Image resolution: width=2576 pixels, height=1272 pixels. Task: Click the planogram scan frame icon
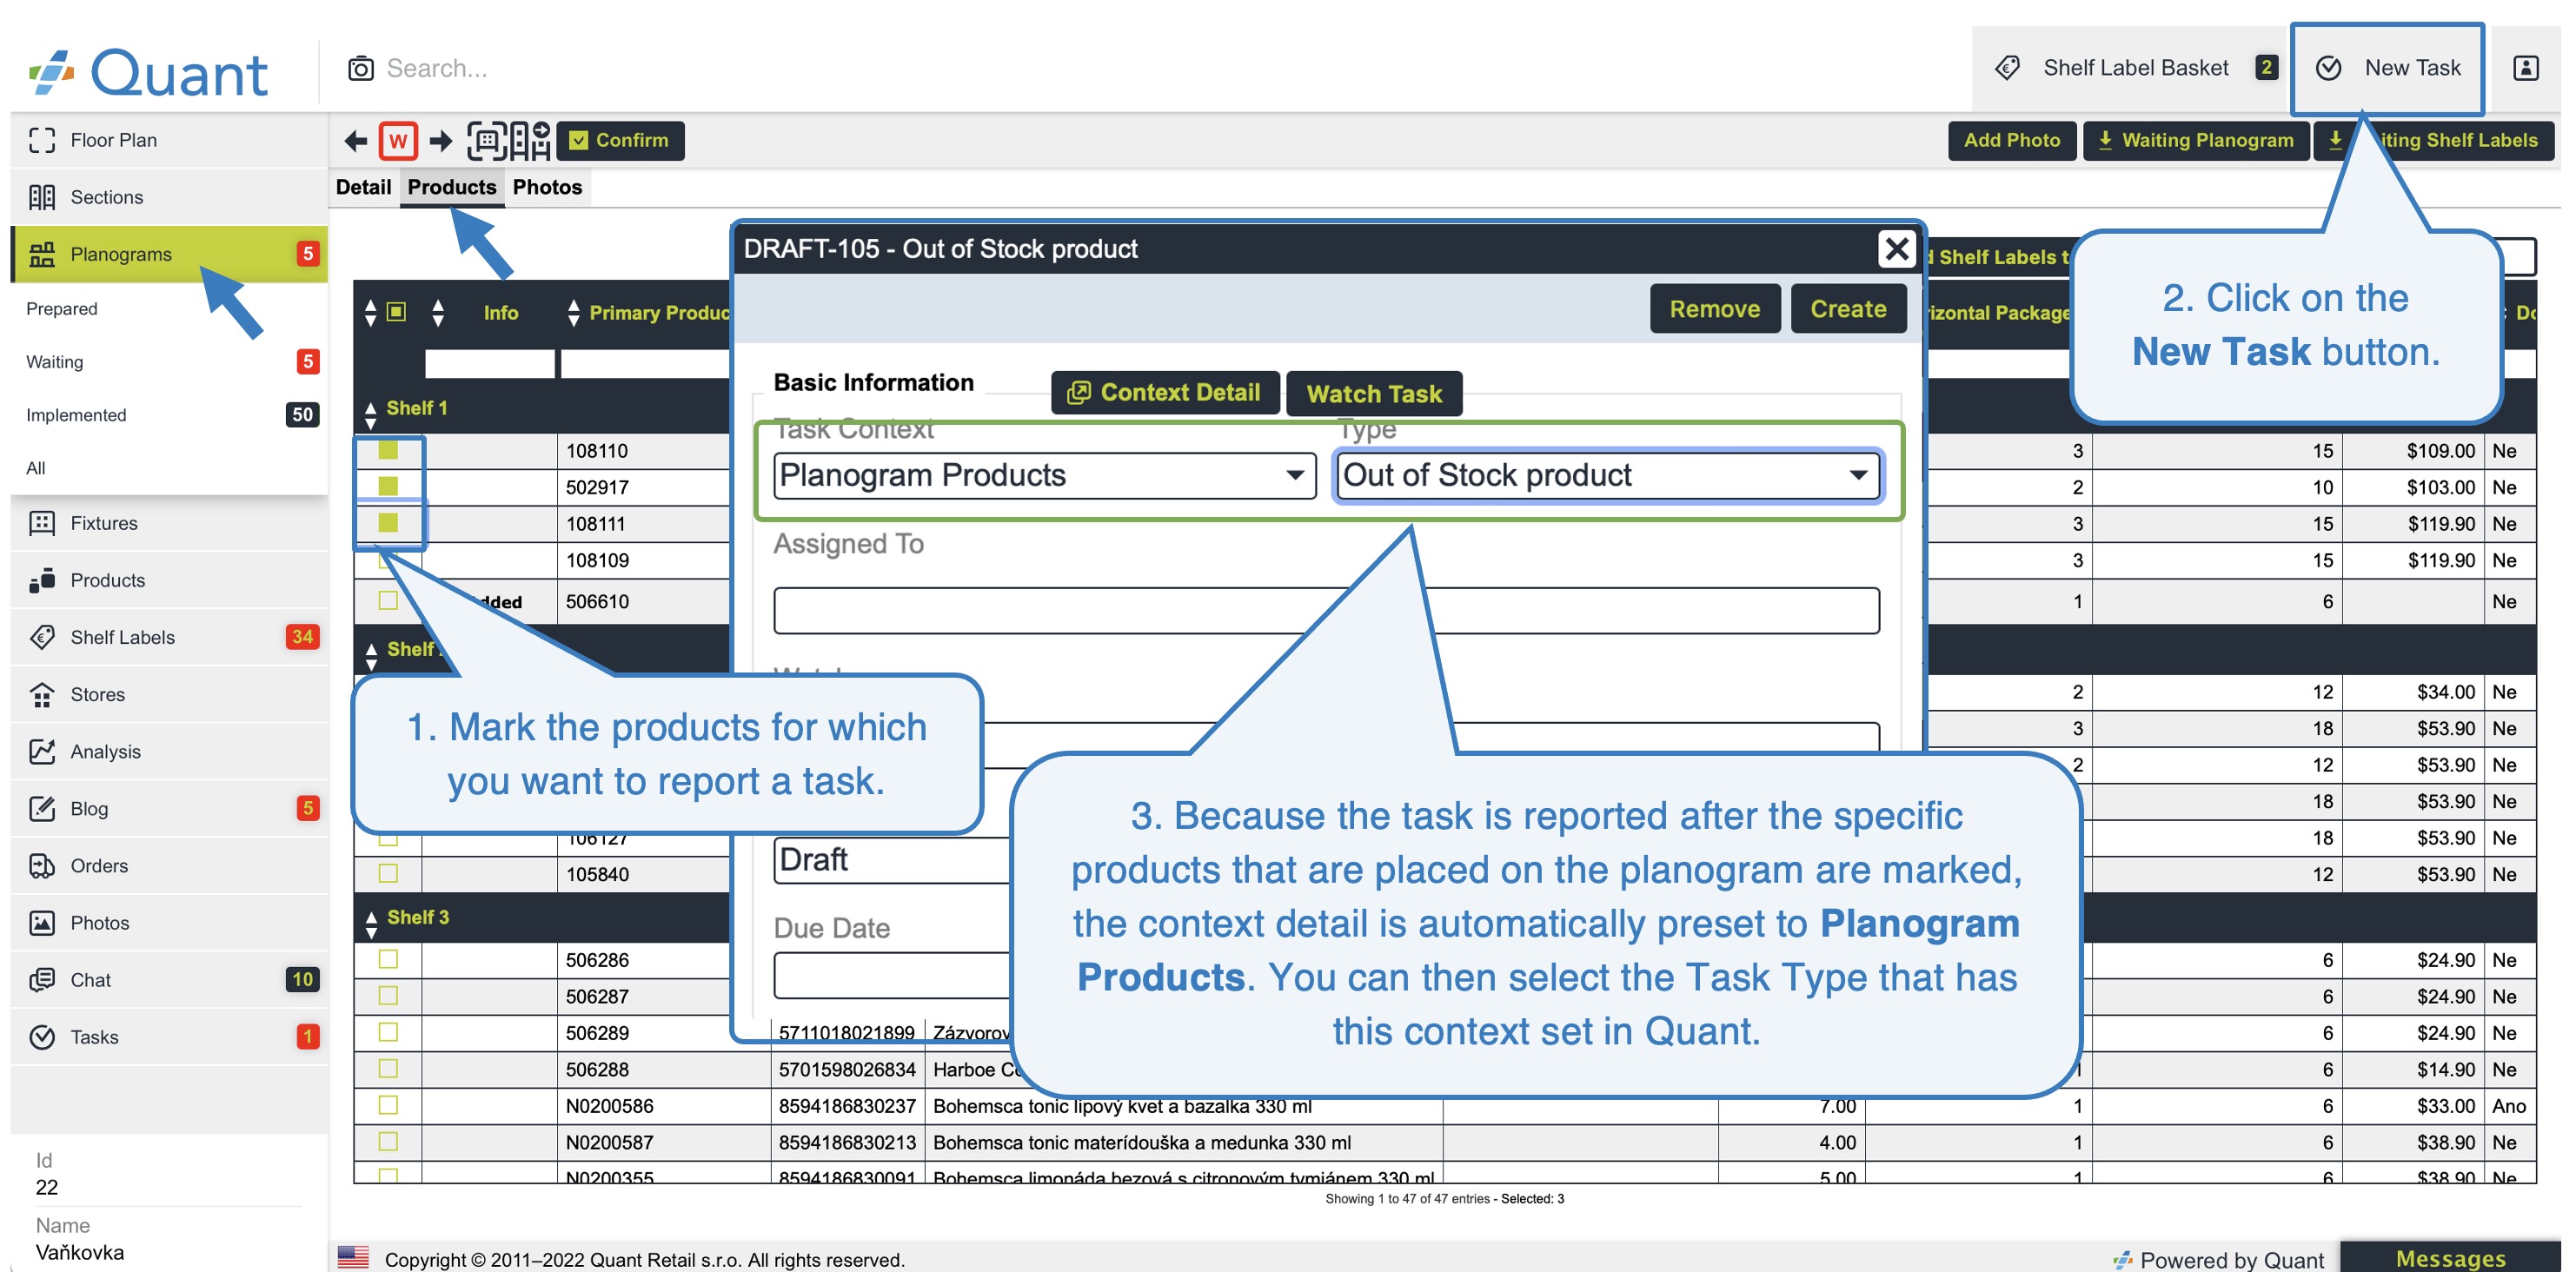(486, 141)
